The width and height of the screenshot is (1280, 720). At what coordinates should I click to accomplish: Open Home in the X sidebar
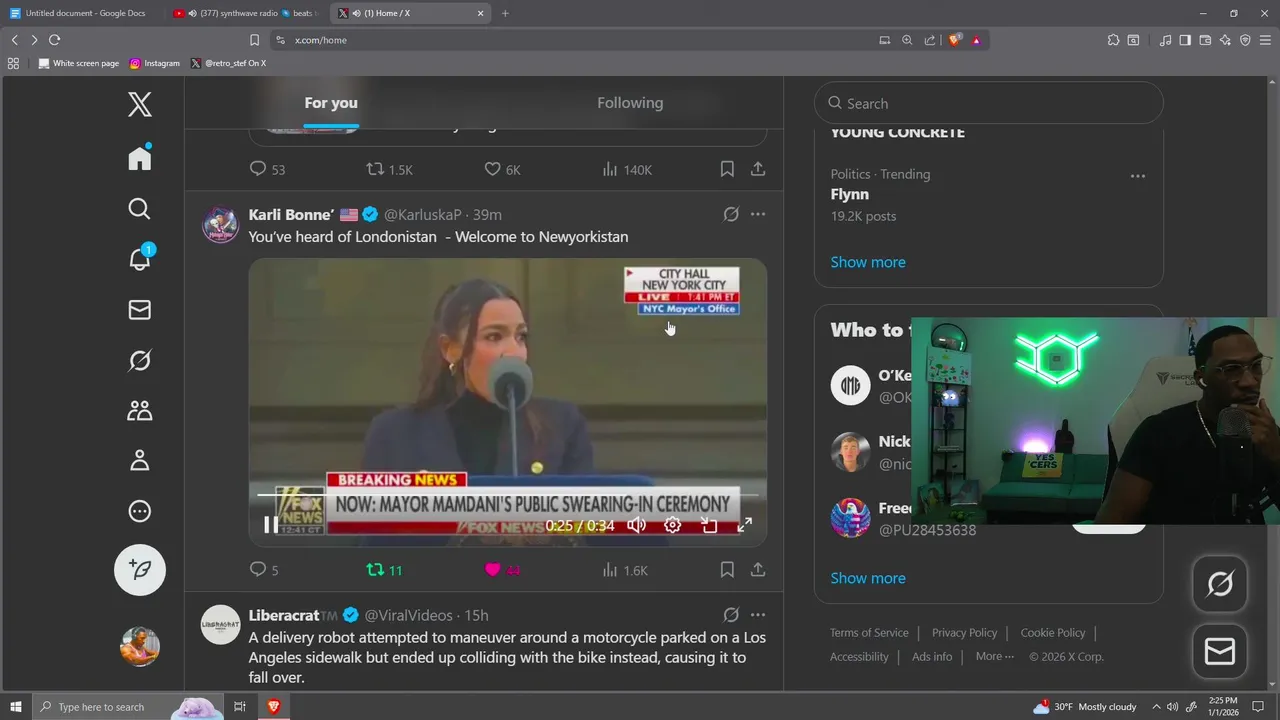[140, 158]
